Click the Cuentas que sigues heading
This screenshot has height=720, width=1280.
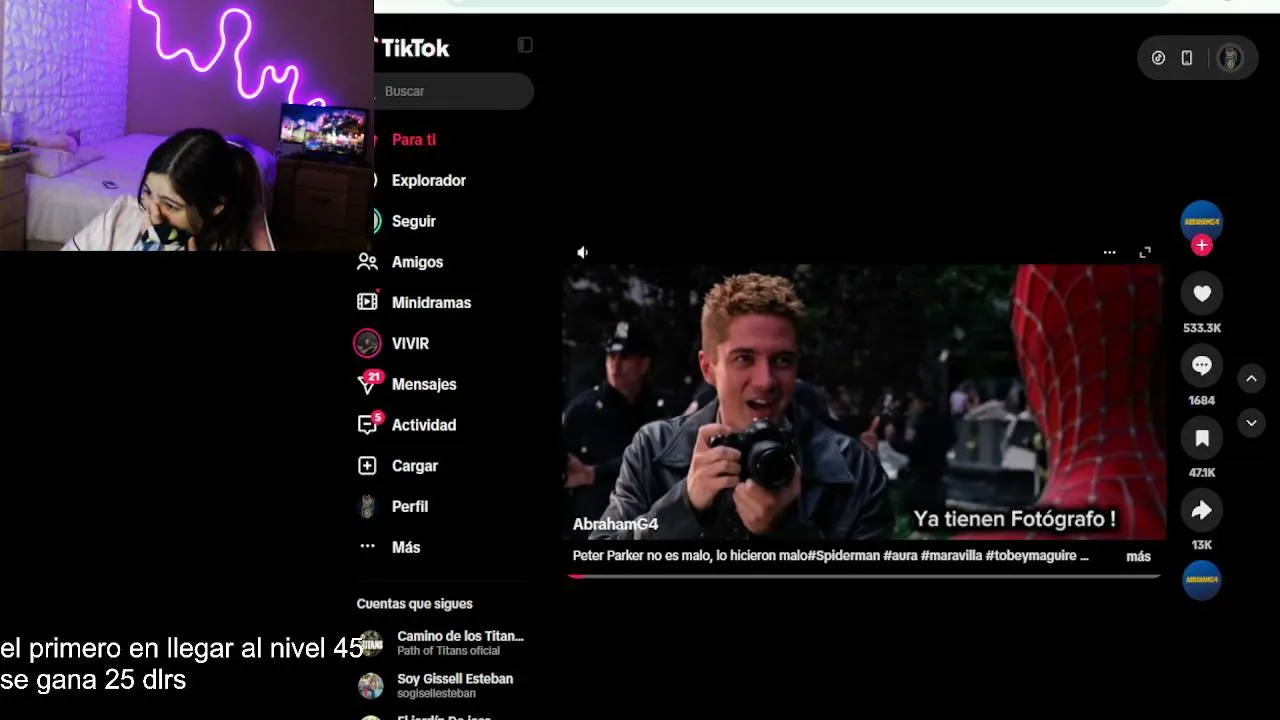[x=414, y=604]
